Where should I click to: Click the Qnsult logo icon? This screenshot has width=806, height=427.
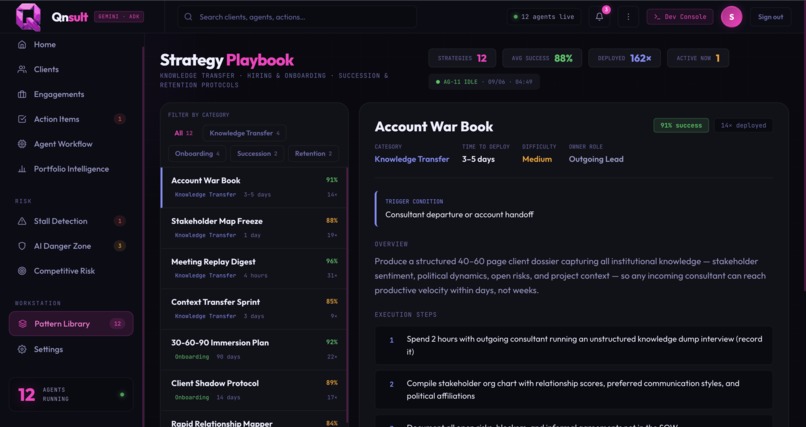(28, 16)
